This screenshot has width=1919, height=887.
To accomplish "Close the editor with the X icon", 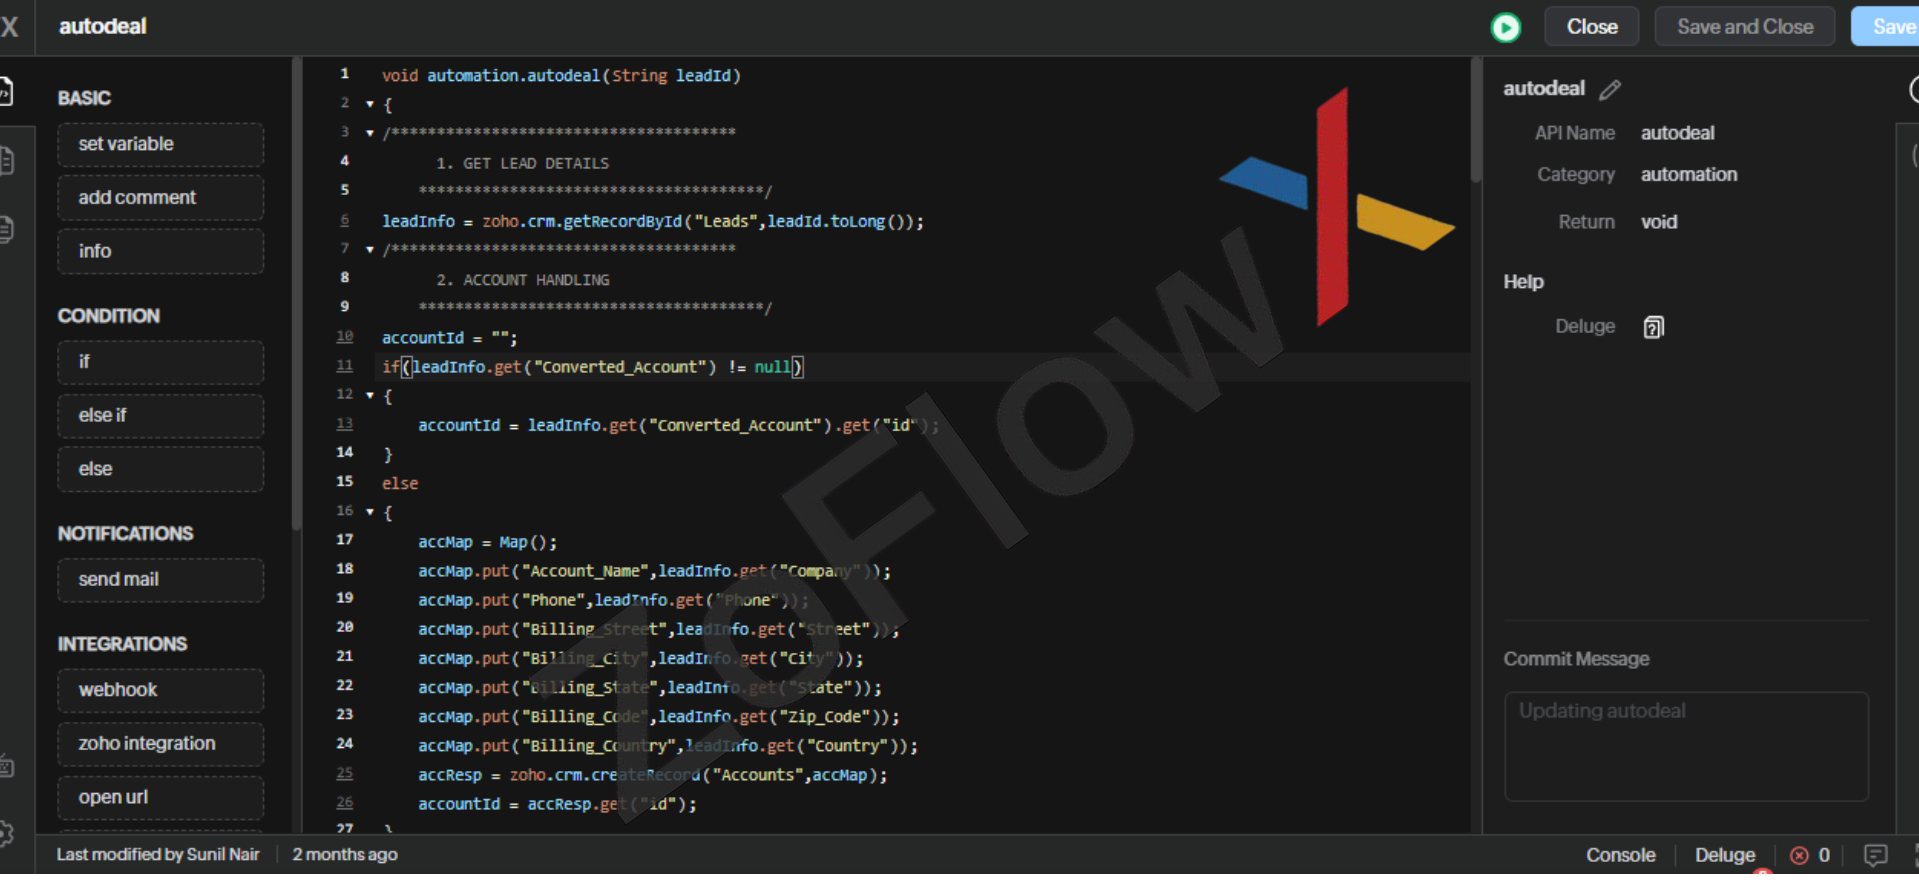I will [9, 27].
